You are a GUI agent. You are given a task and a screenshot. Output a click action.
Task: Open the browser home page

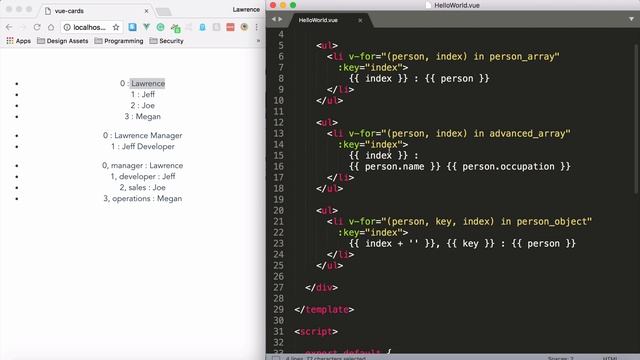(51, 27)
